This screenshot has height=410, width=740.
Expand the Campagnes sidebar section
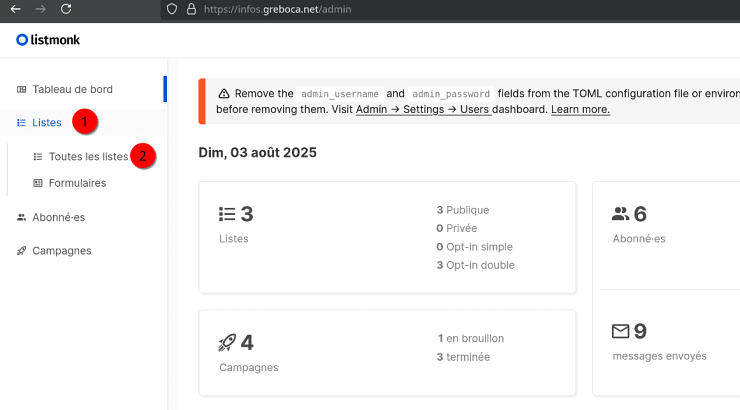[61, 251]
